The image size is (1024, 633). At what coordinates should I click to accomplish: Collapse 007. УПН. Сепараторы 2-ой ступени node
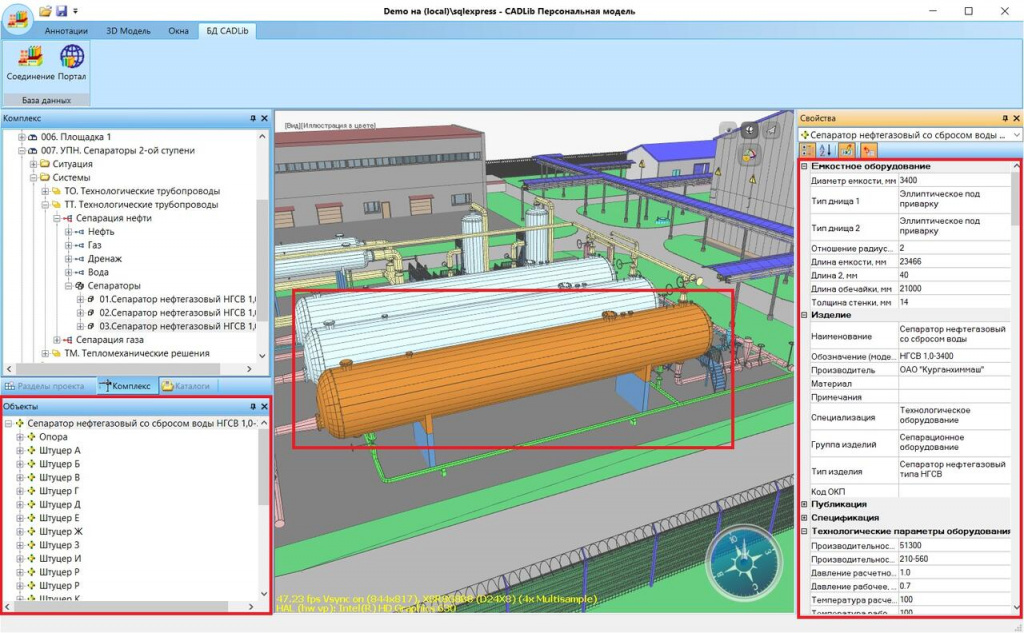(22, 150)
